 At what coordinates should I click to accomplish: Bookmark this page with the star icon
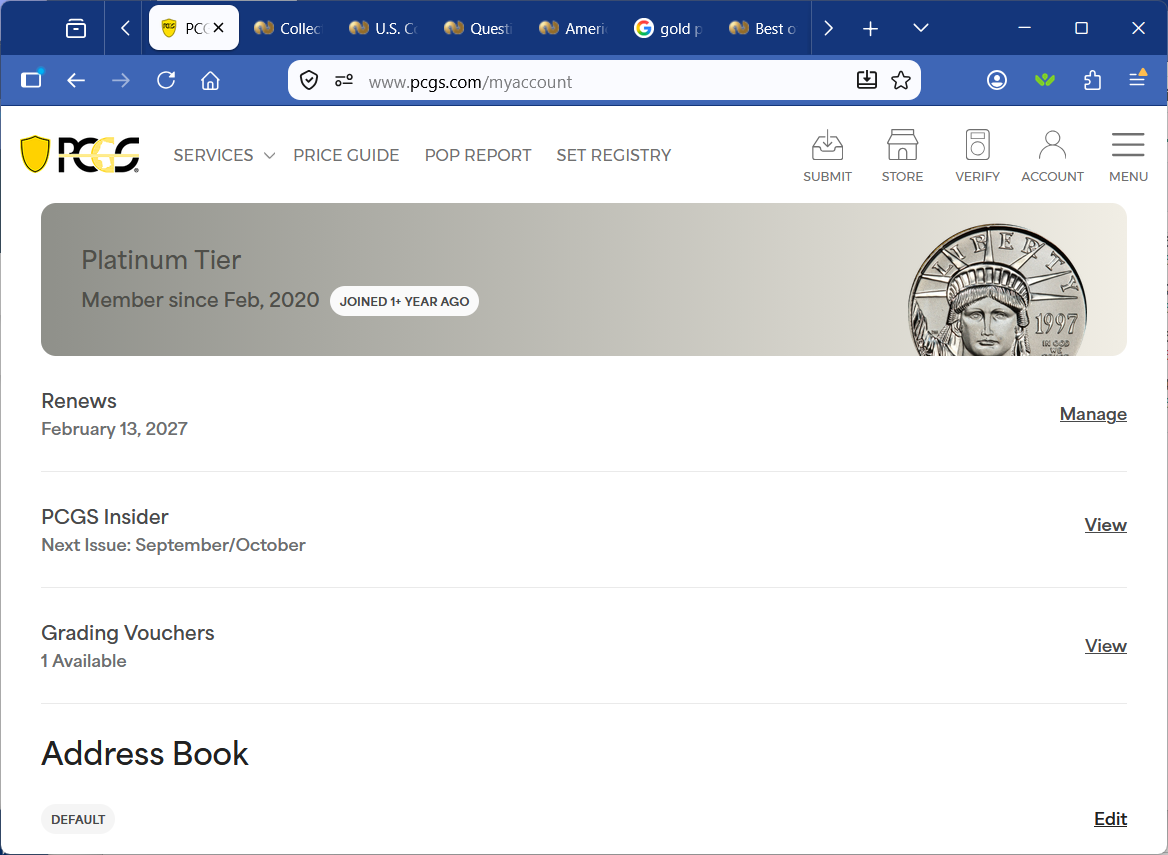coord(901,80)
